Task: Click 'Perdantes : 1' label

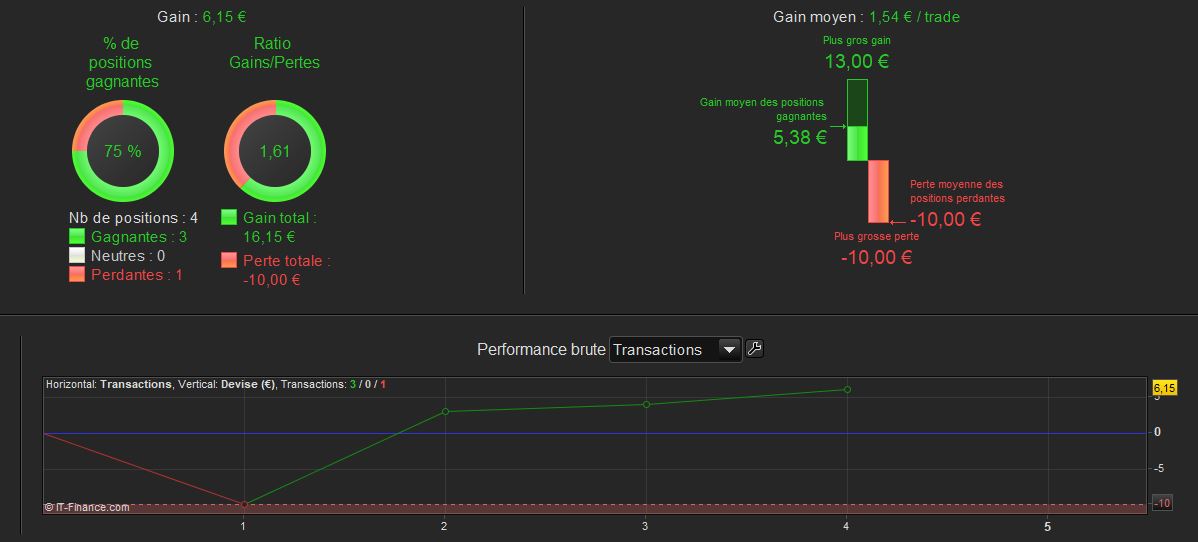Action: [137, 275]
